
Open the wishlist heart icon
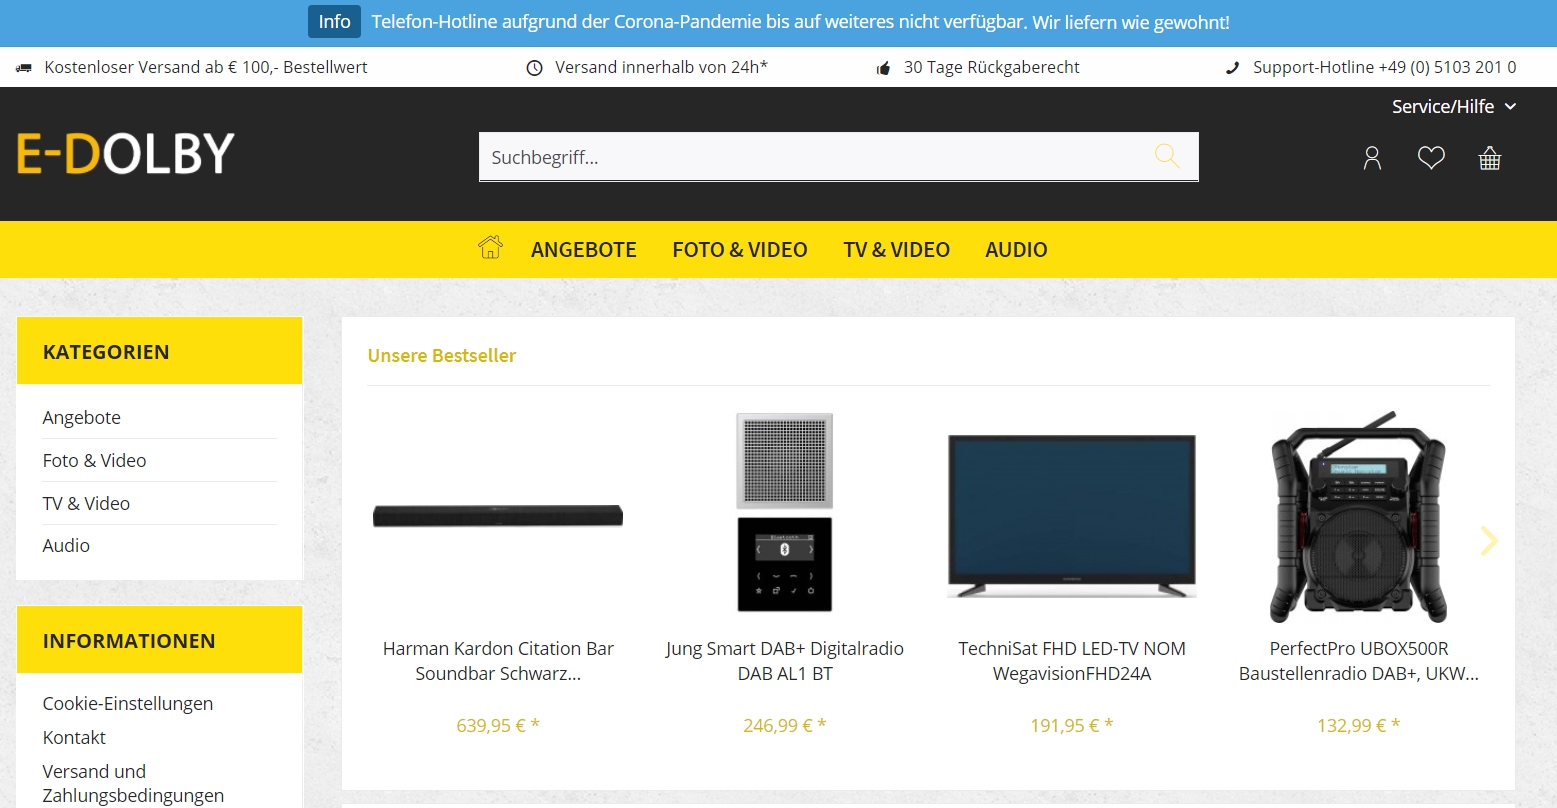1431,158
